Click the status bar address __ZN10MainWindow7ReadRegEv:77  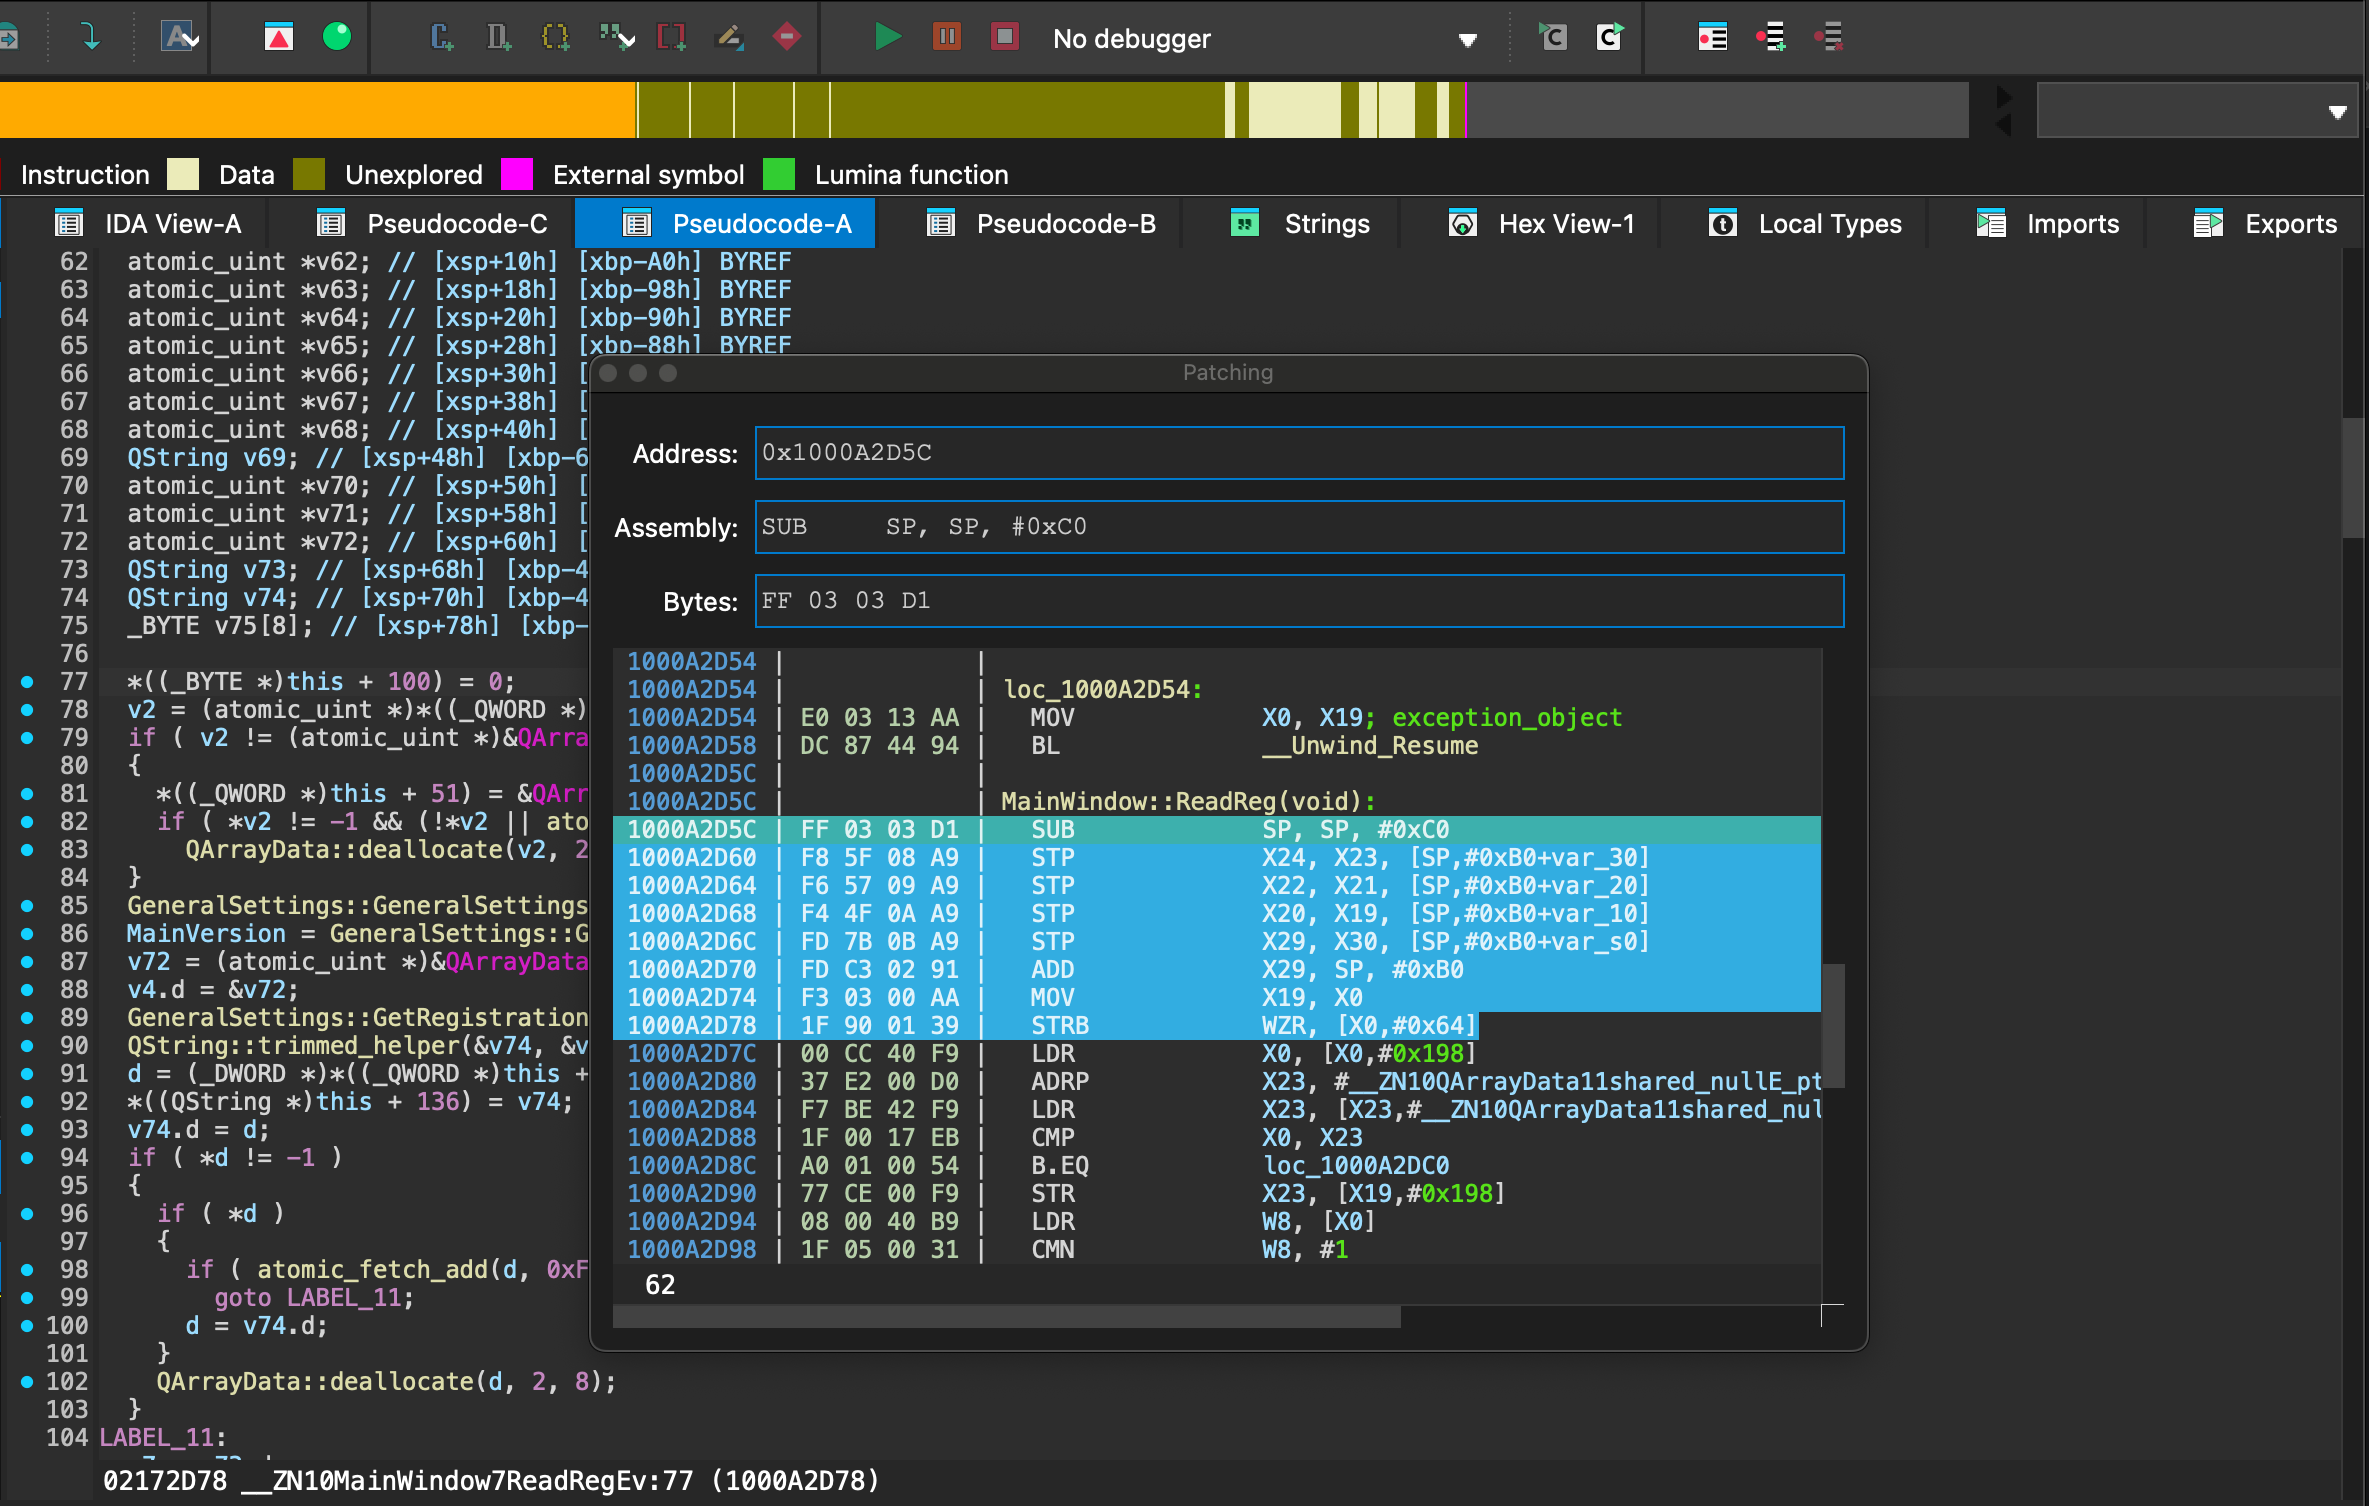pos(468,1481)
